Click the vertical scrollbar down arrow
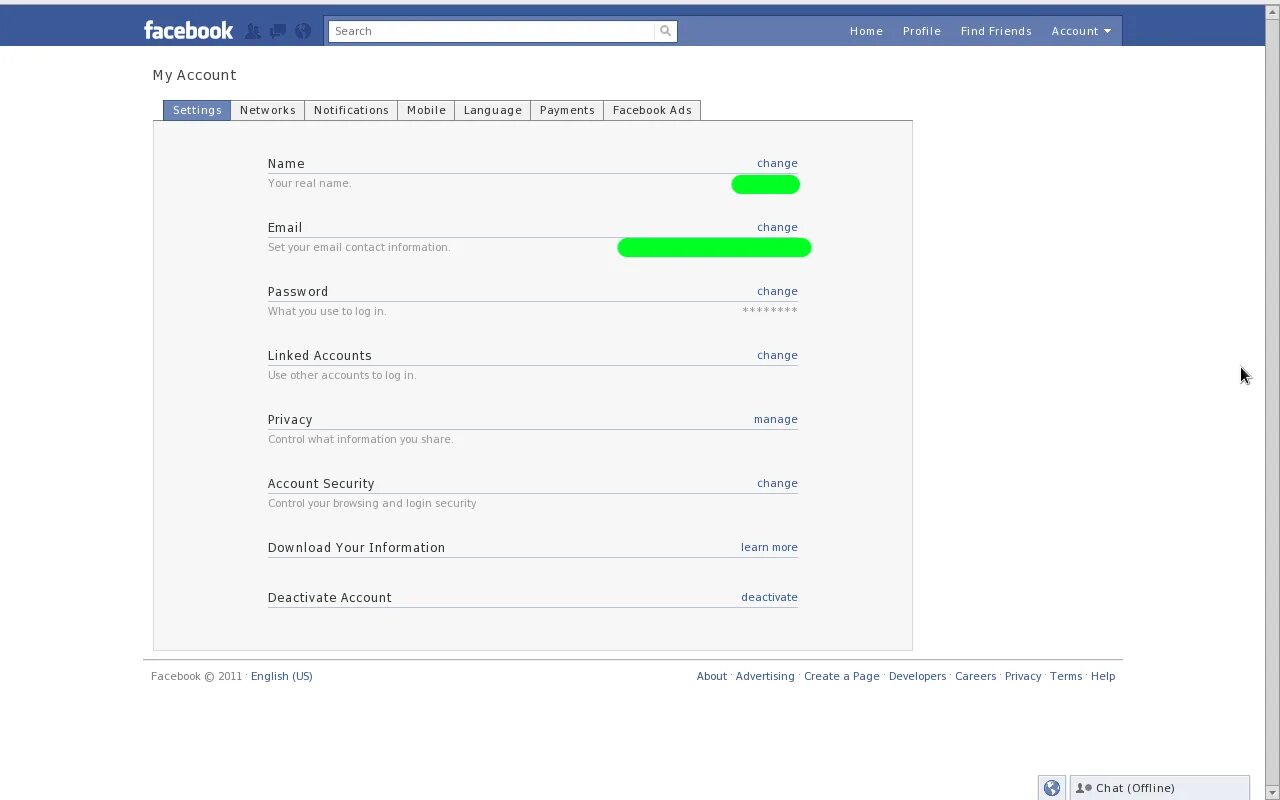The image size is (1280, 800). pos(1272,792)
